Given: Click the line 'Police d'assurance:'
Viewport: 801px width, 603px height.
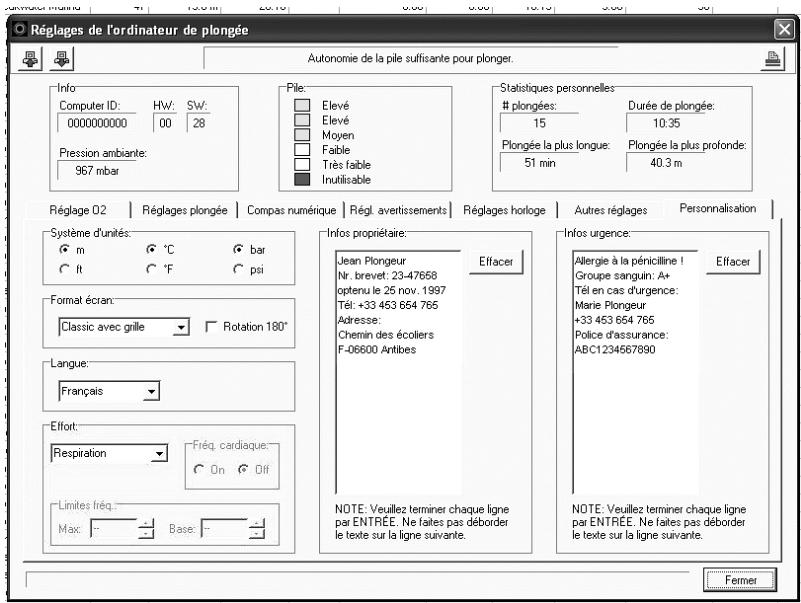Looking at the screenshot, I should (x=621, y=335).
